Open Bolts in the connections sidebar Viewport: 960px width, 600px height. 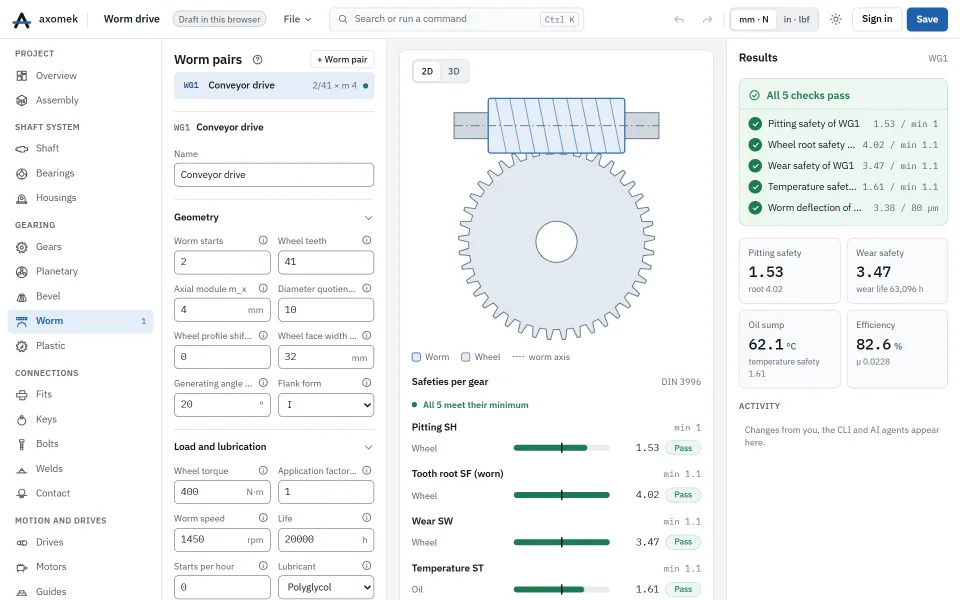pyautogui.click(x=80, y=444)
